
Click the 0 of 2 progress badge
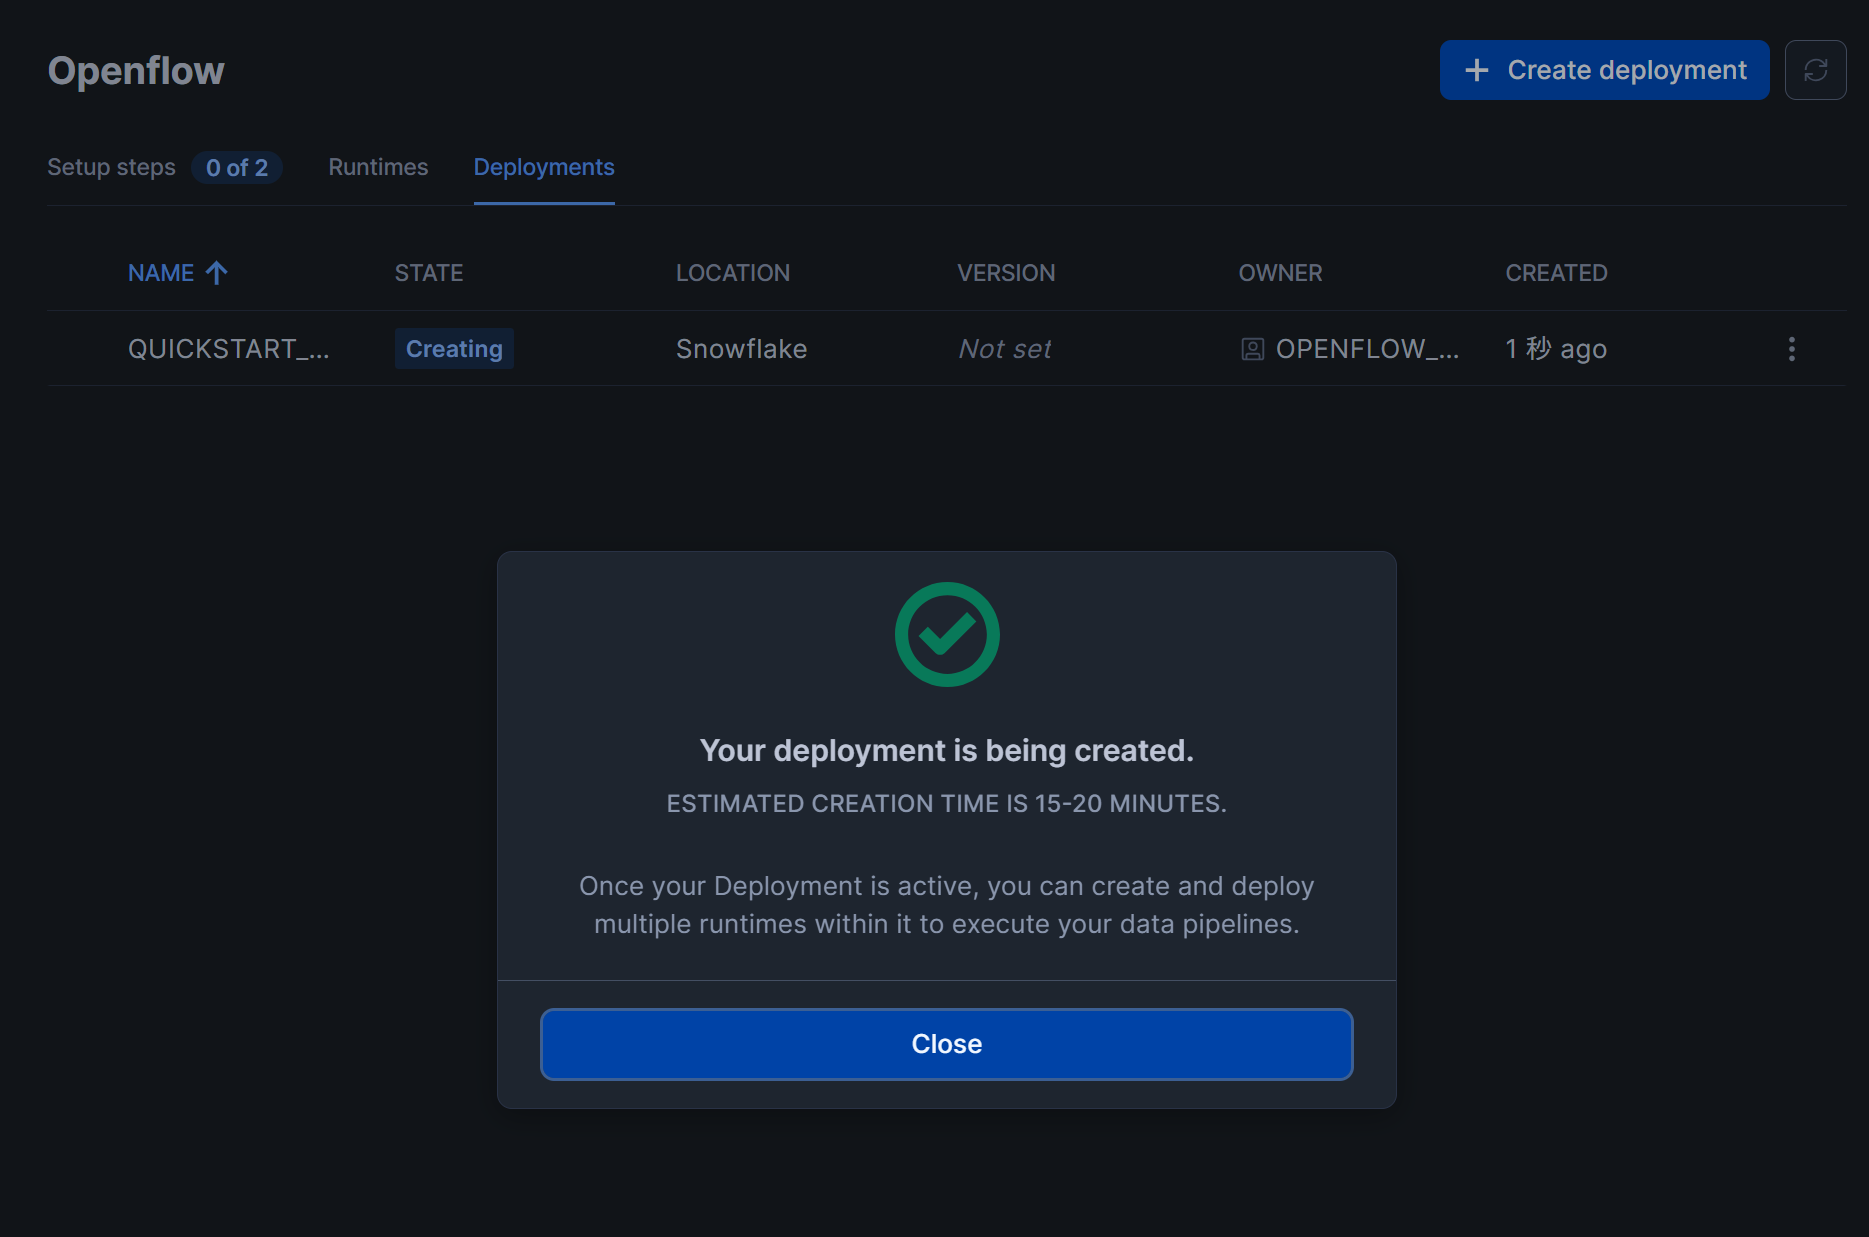(x=237, y=168)
